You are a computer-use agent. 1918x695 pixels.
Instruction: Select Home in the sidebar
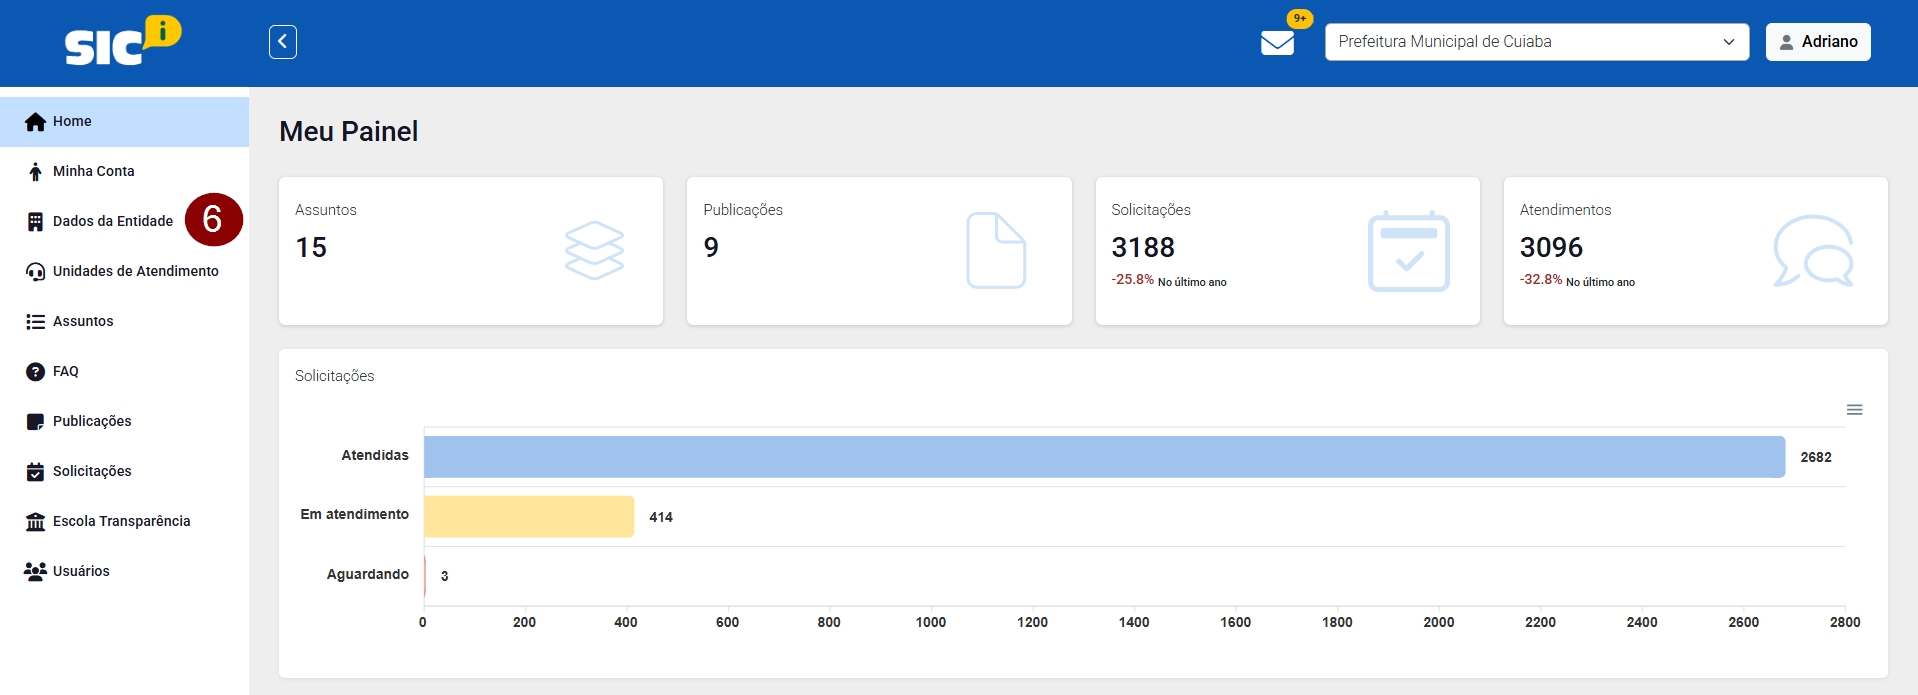(x=72, y=121)
